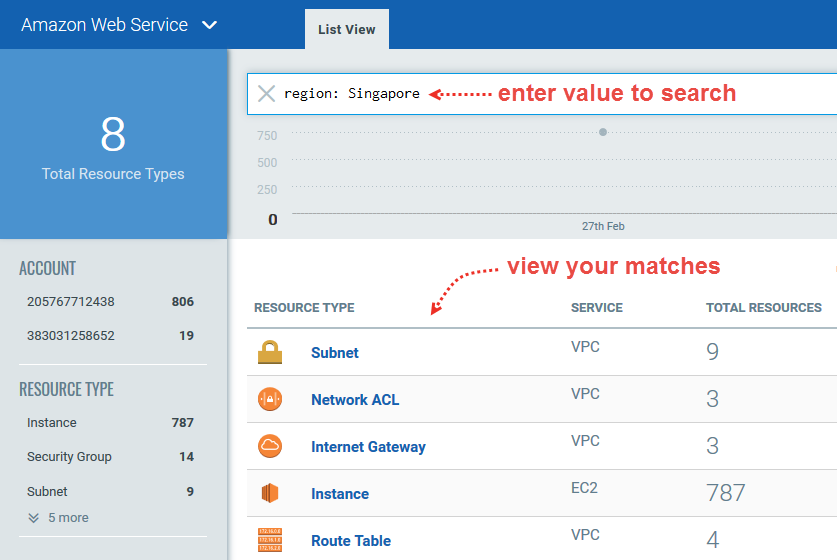Click the total 9 in Subnet row
Viewport: 837px width, 560px height.
tap(713, 352)
